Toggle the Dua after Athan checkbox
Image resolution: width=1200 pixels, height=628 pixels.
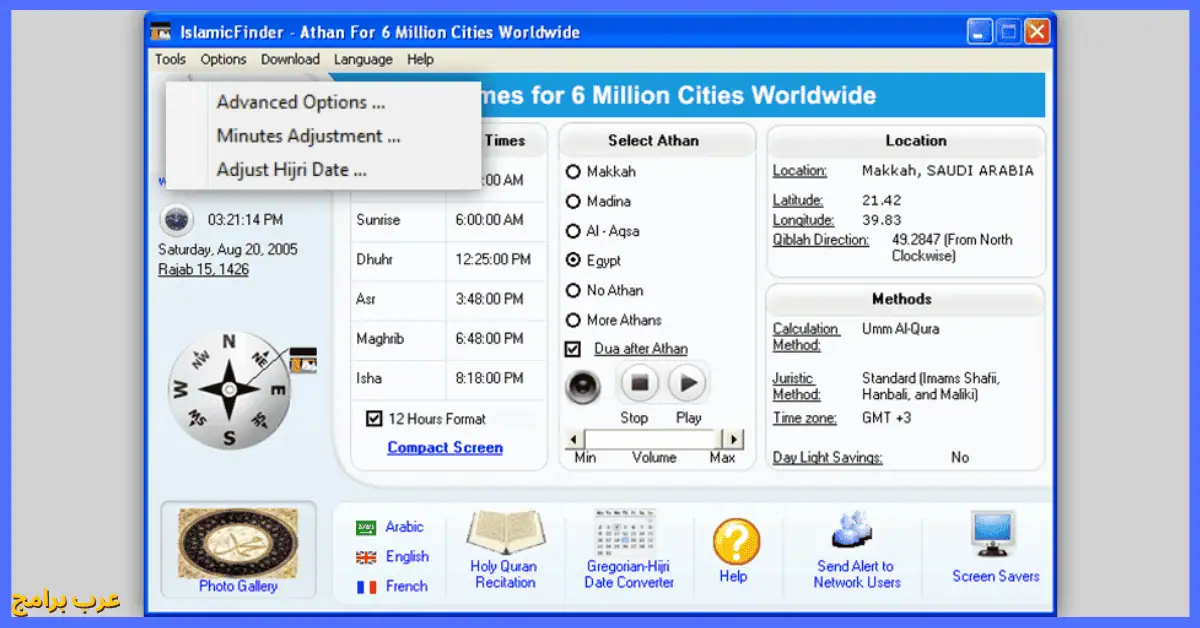coord(573,349)
